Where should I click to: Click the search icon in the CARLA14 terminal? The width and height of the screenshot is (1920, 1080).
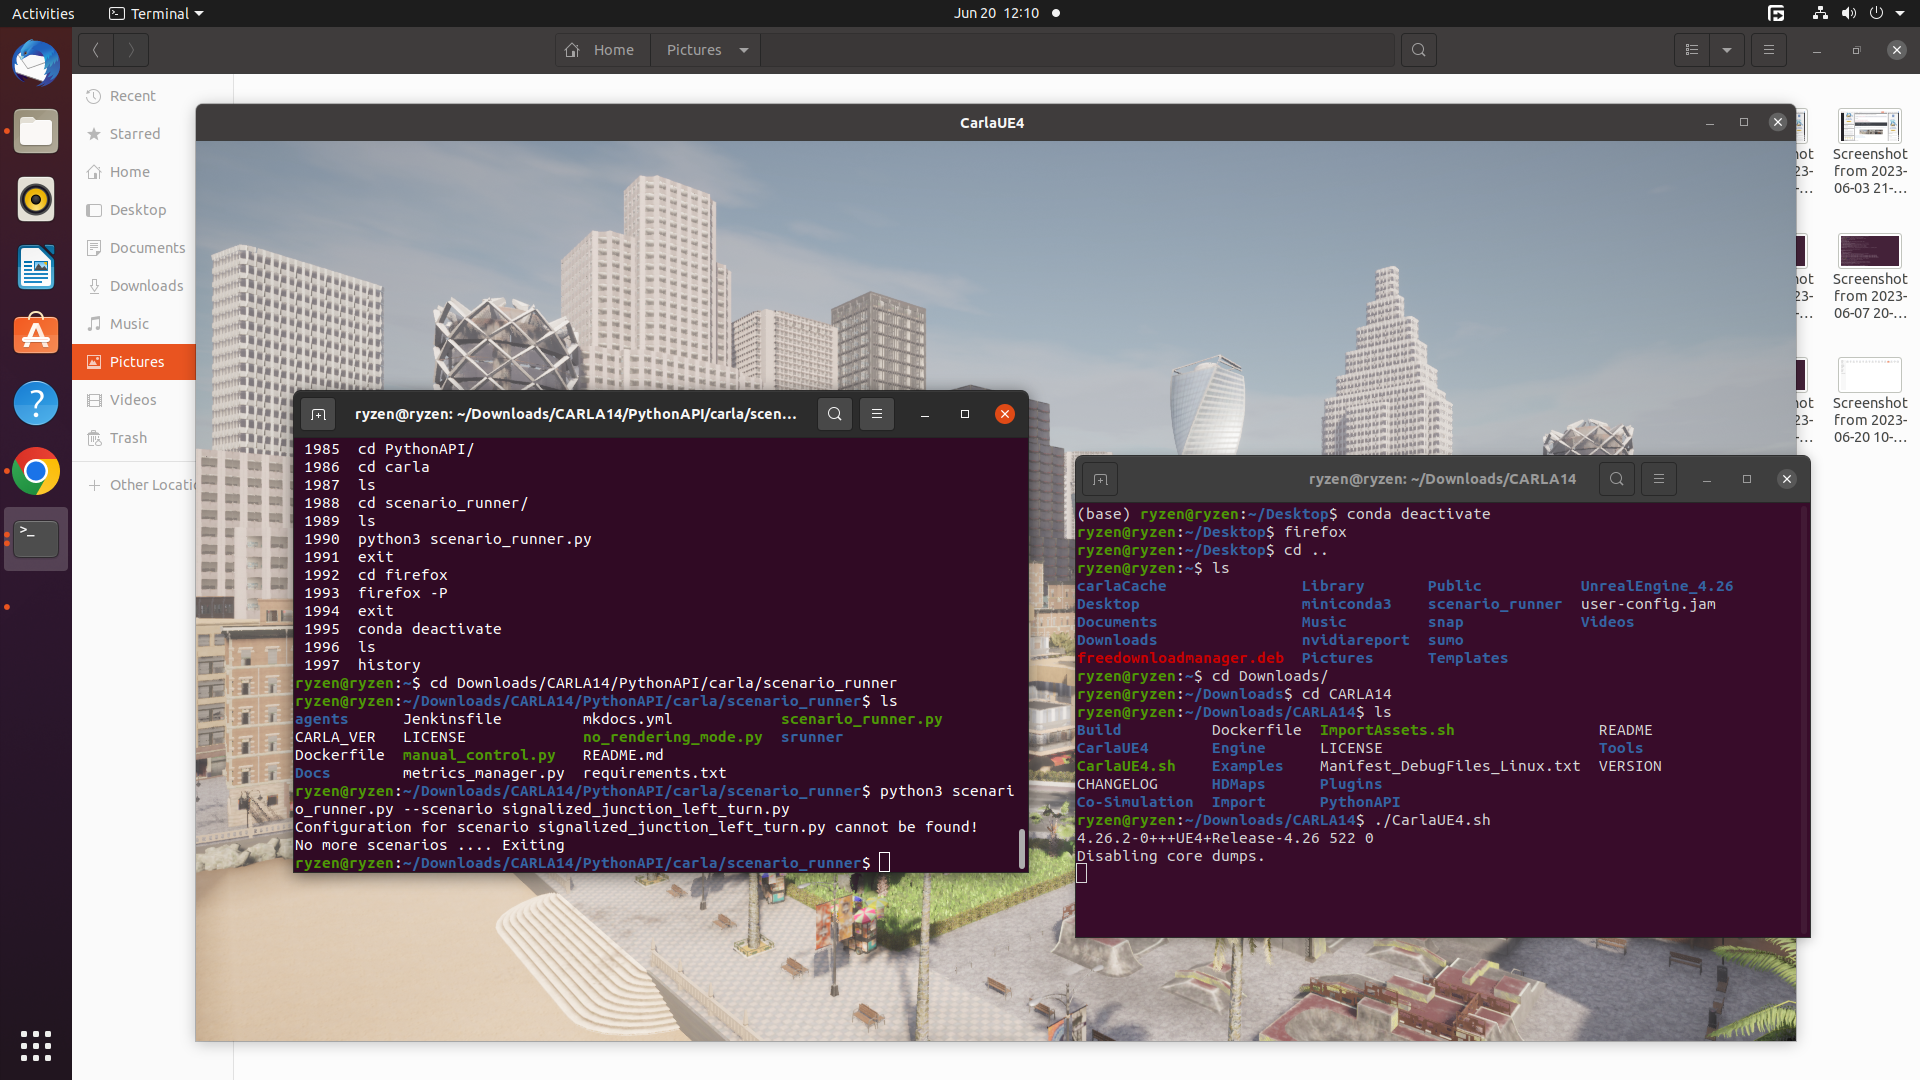1617,478
